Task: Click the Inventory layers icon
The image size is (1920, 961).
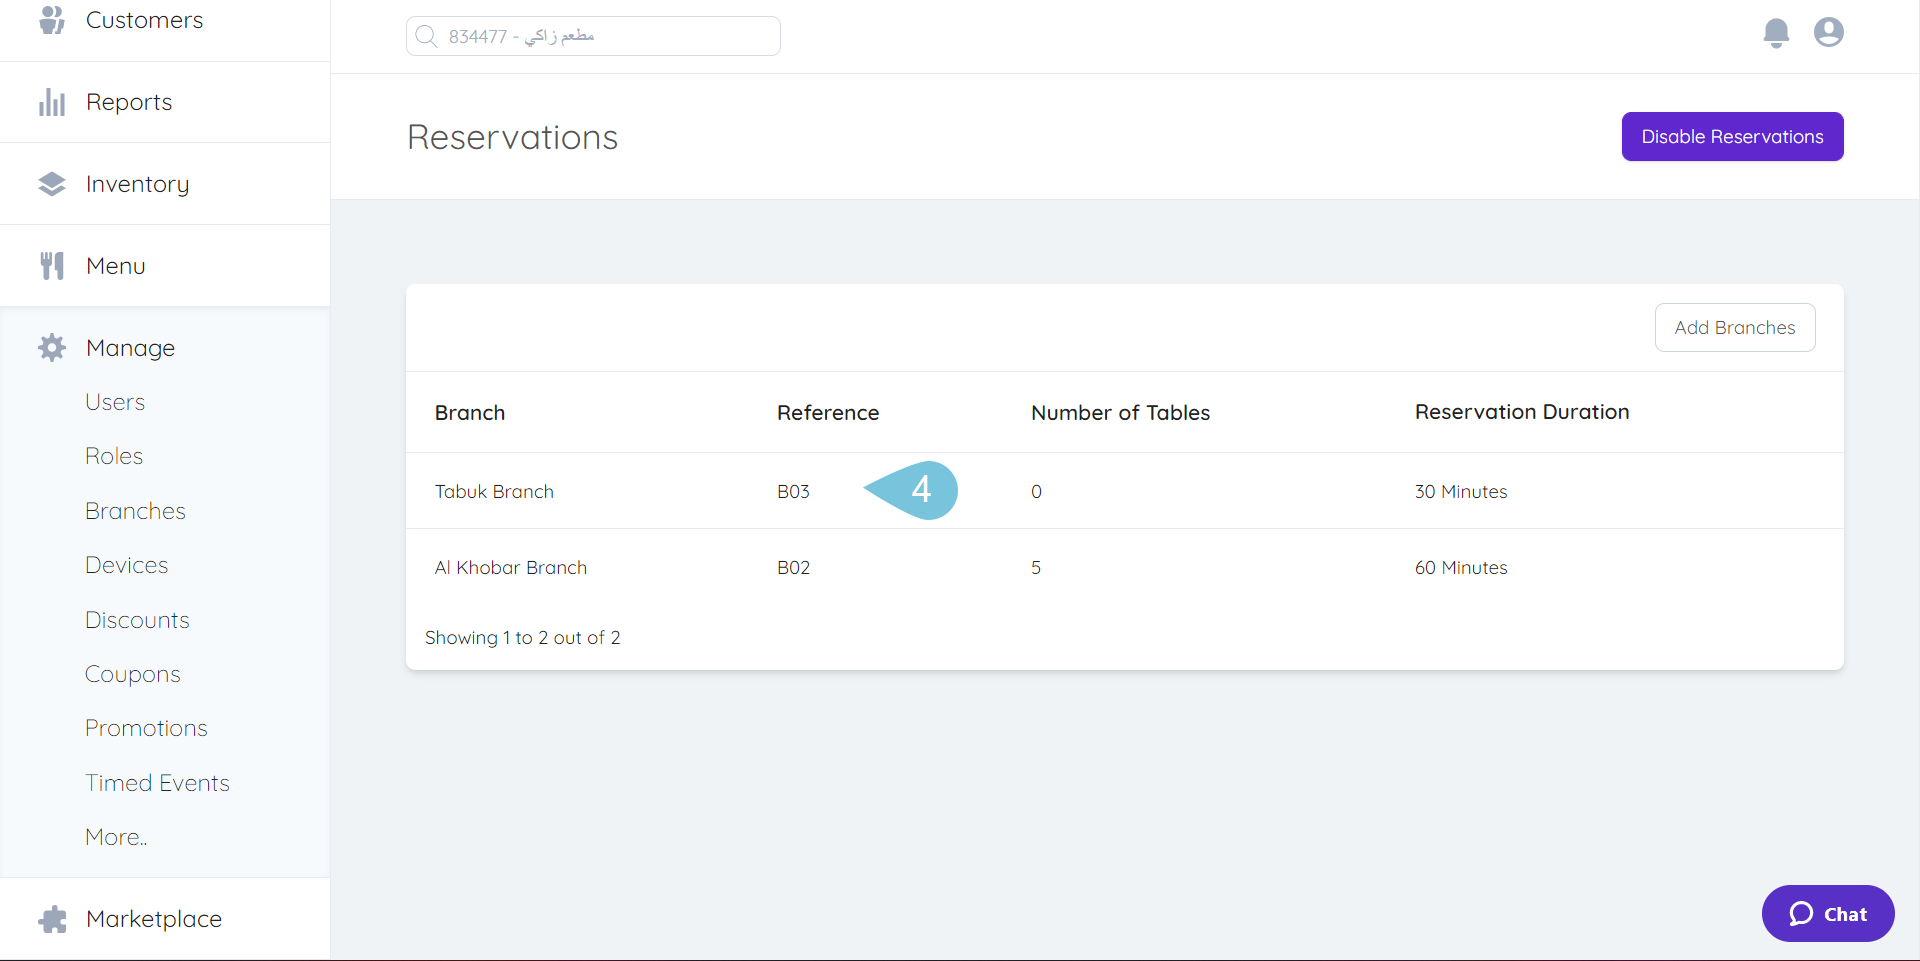Action: pos(52,184)
